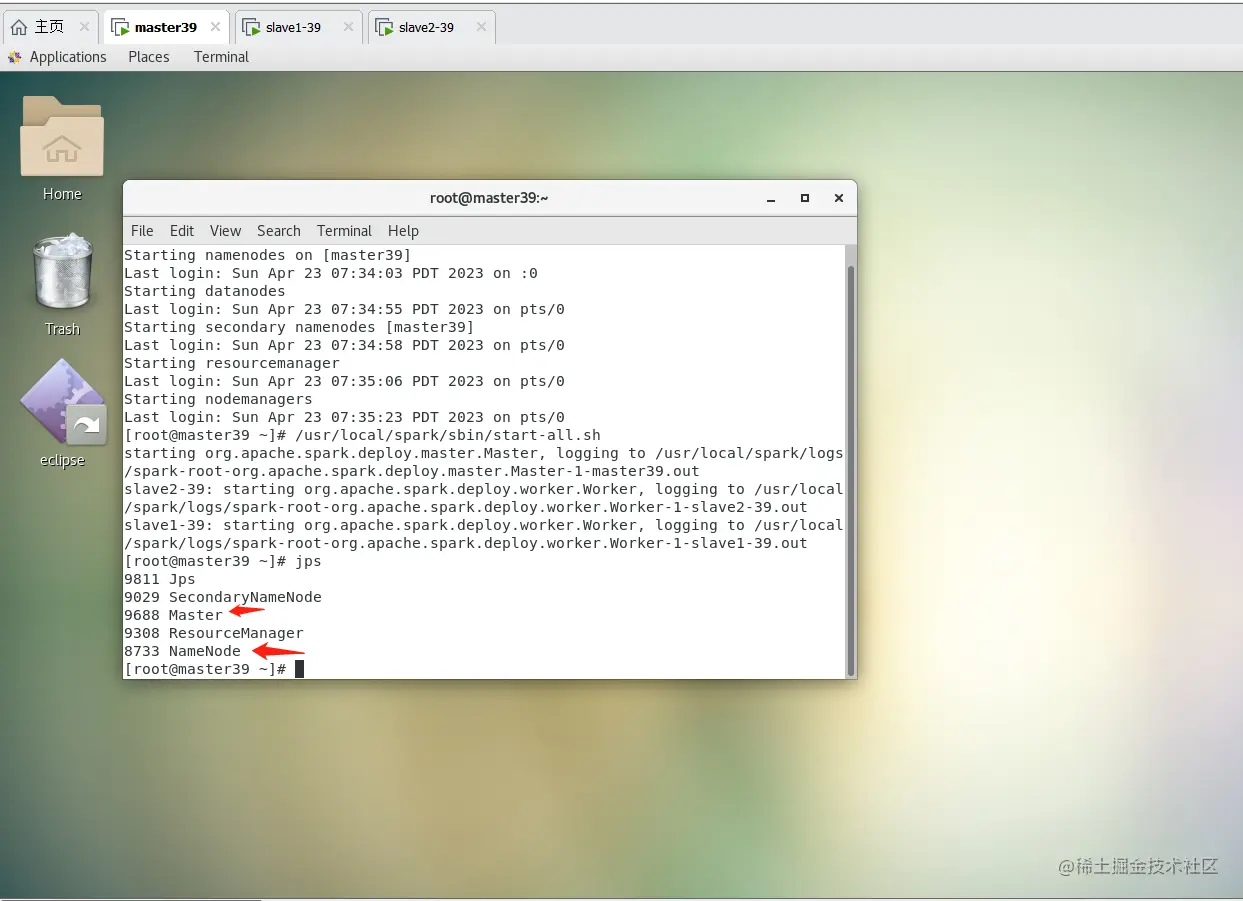The image size is (1243, 901).
Task: Click the '9029 SecondaryNameNode' line
Action: (223, 597)
